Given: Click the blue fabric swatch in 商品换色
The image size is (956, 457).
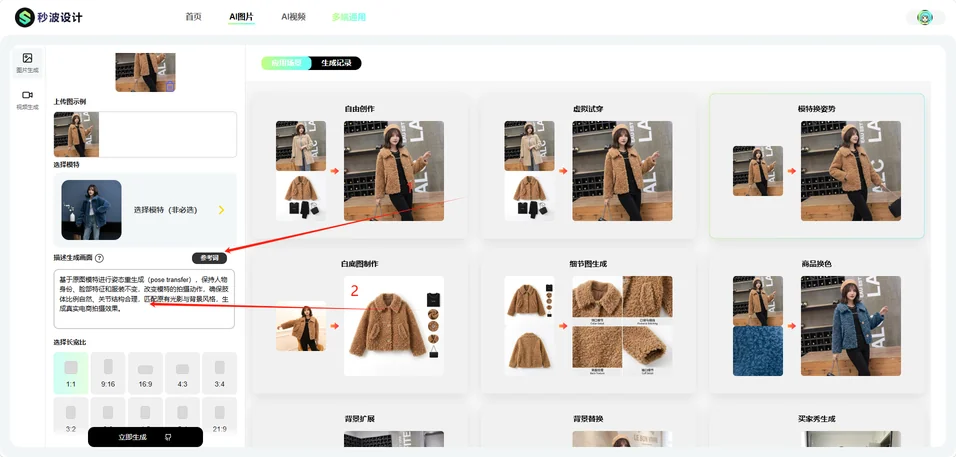Looking at the screenshot, I should tap(758, 351).
